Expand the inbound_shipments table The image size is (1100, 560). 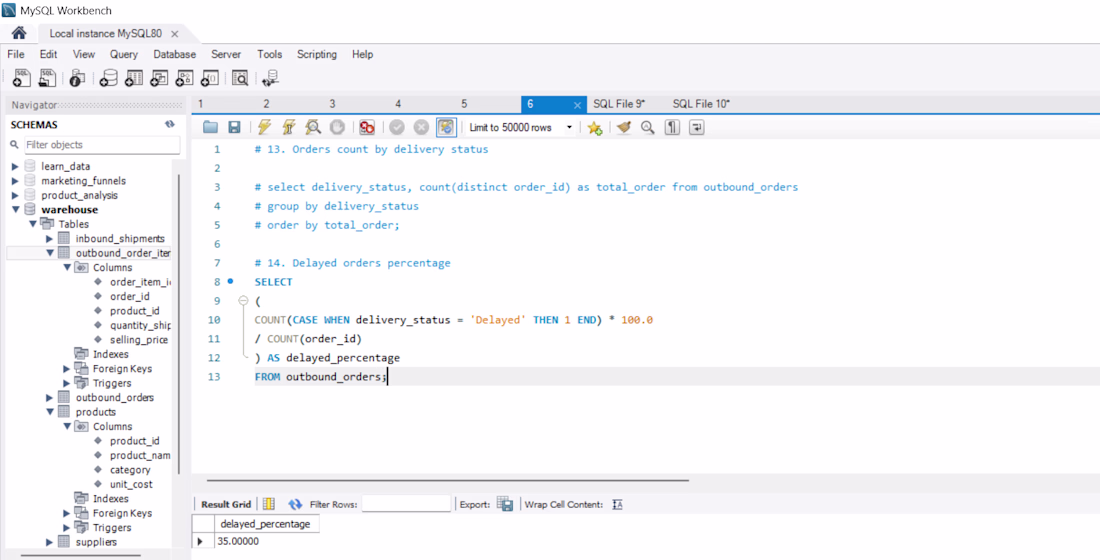point(49,239)
